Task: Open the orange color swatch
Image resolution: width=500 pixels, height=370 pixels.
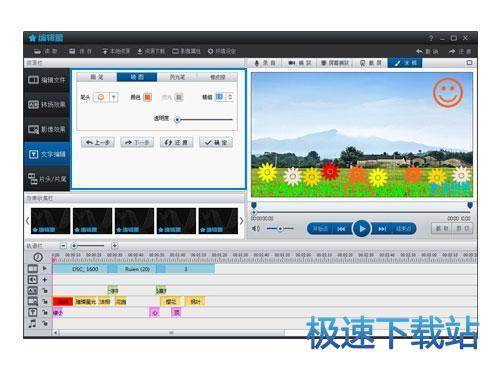Action: 147,97
